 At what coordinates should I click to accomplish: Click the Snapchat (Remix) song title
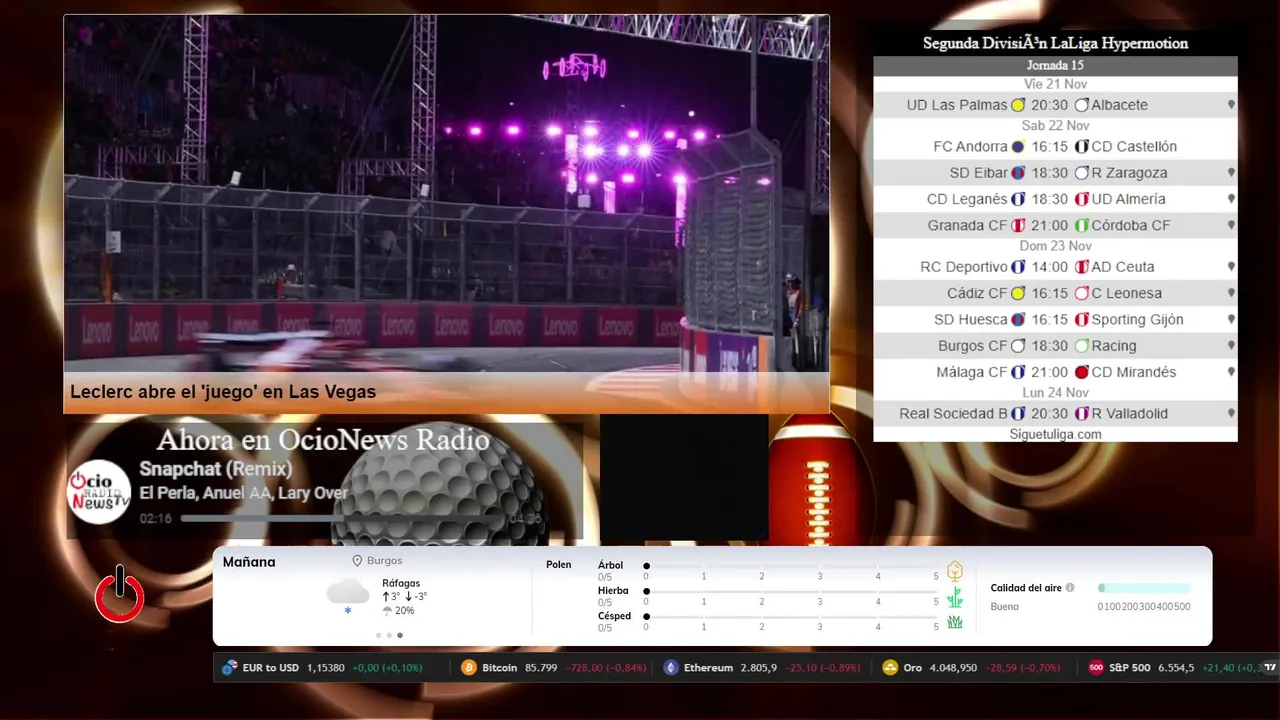pyautogui.click(x=216, y=469)
